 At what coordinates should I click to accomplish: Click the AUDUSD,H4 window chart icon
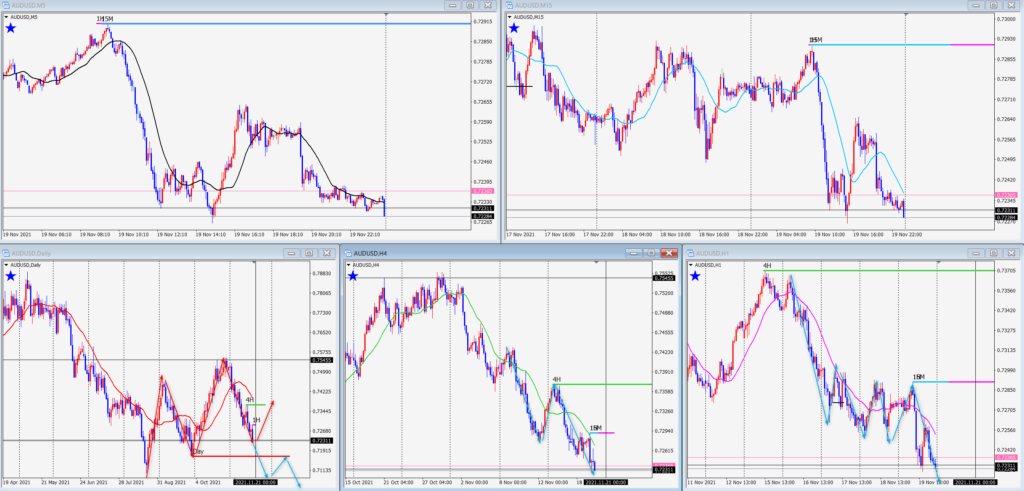(348, 253)
